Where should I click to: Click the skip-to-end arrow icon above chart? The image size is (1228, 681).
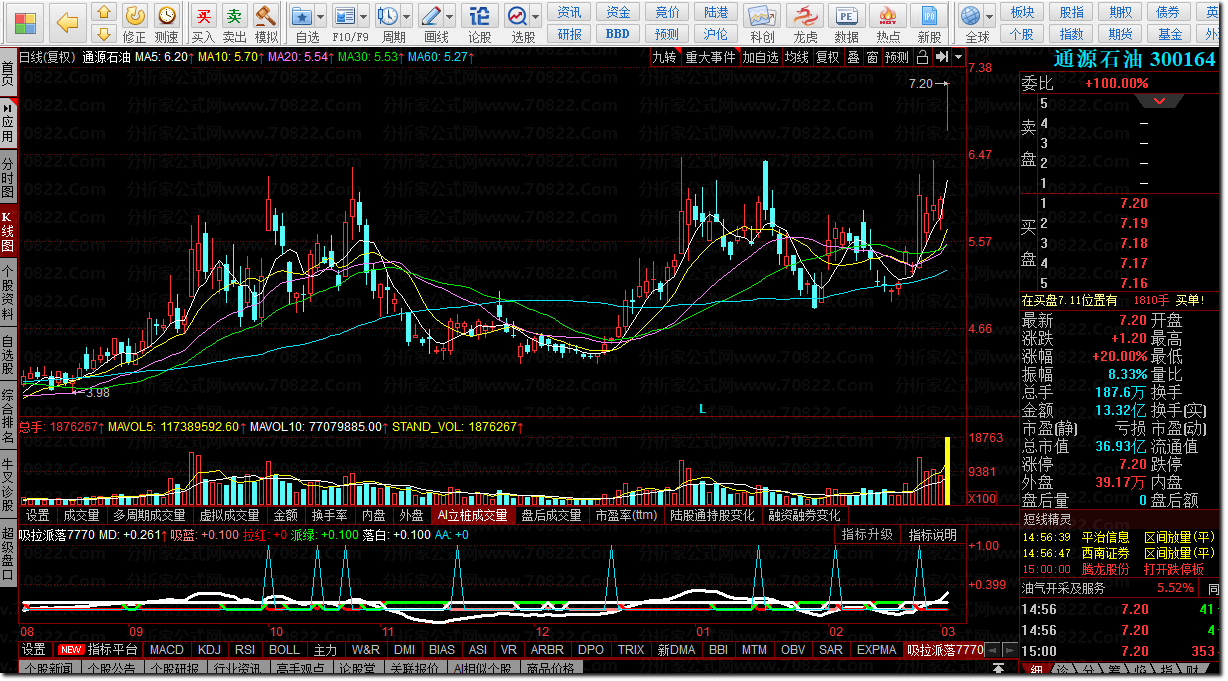[942, 57]
